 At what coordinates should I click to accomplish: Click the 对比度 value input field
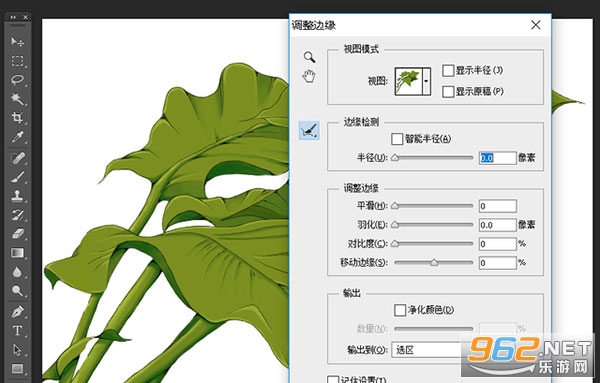[x=497, y=244]
